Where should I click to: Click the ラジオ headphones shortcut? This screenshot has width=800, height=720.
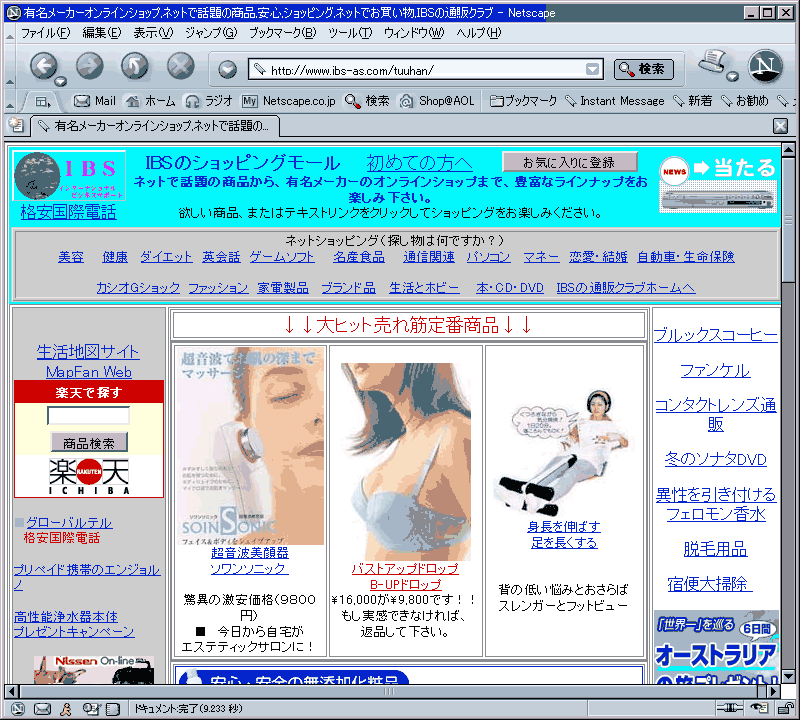tap(209, 101)
